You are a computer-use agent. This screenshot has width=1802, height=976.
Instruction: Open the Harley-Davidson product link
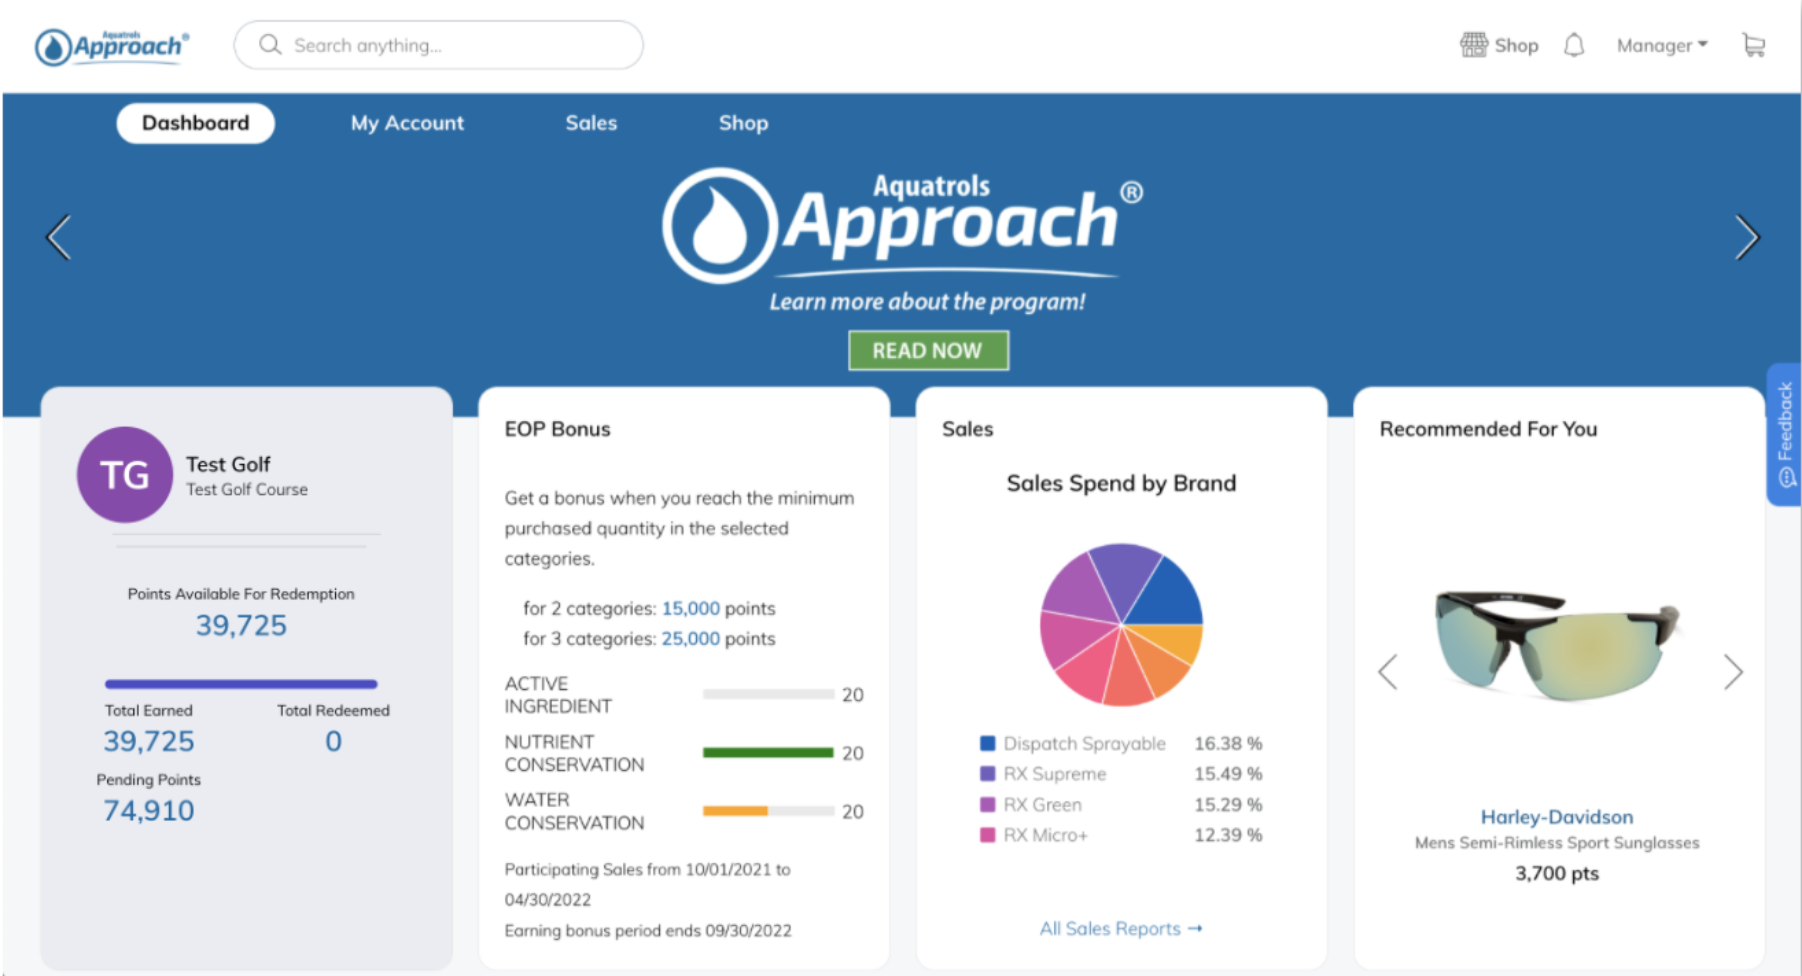1557,817
